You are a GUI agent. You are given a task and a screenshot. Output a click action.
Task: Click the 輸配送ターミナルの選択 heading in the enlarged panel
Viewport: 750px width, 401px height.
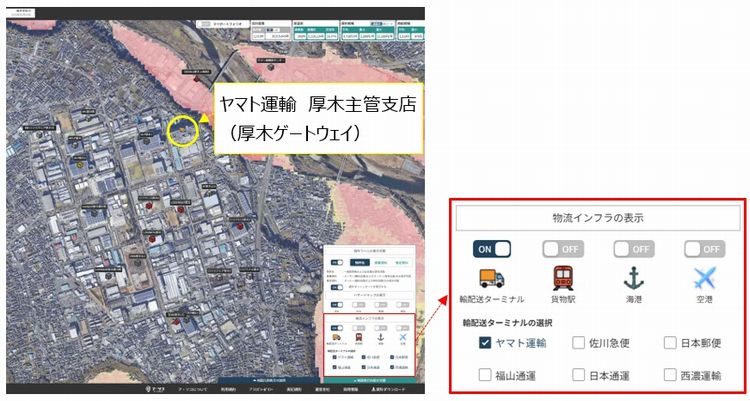point(507,323)
